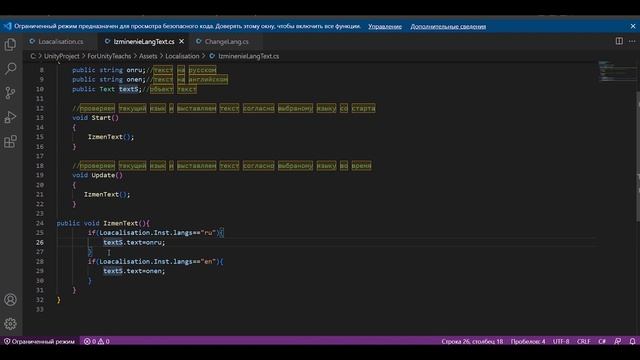This screenshot has height=360, width=640.
Task: Open the editor More Actions menu
Action: (632, 41)
